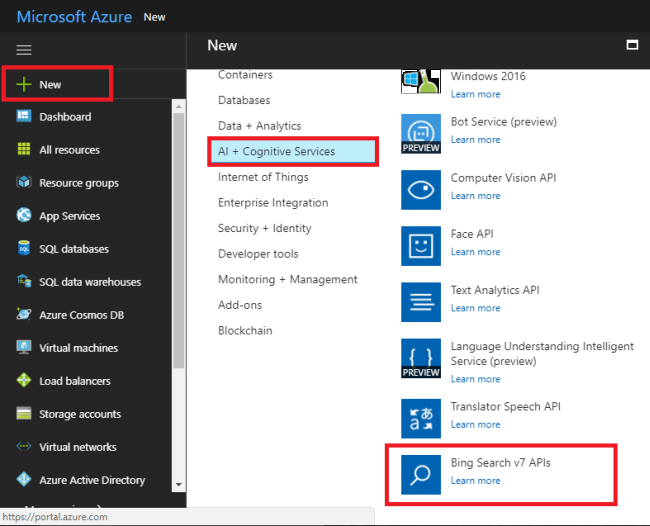Click the Bot Service preview icon
This screenshot has height=526, width=650.
pos(421,133)
